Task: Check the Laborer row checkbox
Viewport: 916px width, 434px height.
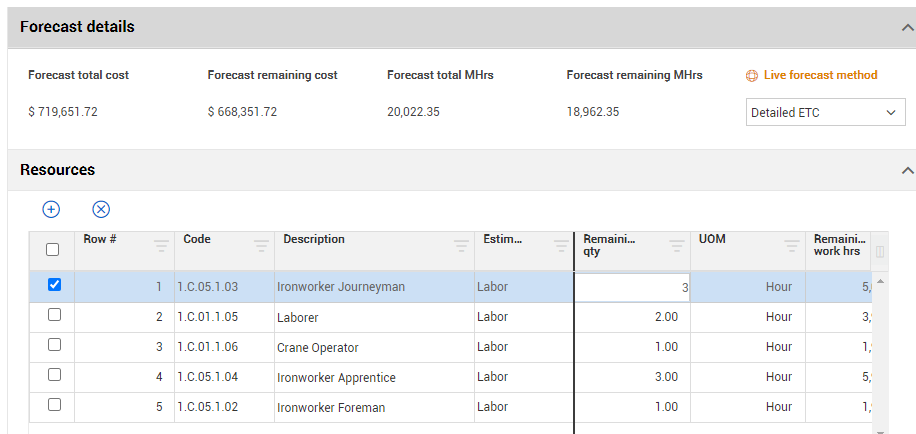Action: coord(54,315)
